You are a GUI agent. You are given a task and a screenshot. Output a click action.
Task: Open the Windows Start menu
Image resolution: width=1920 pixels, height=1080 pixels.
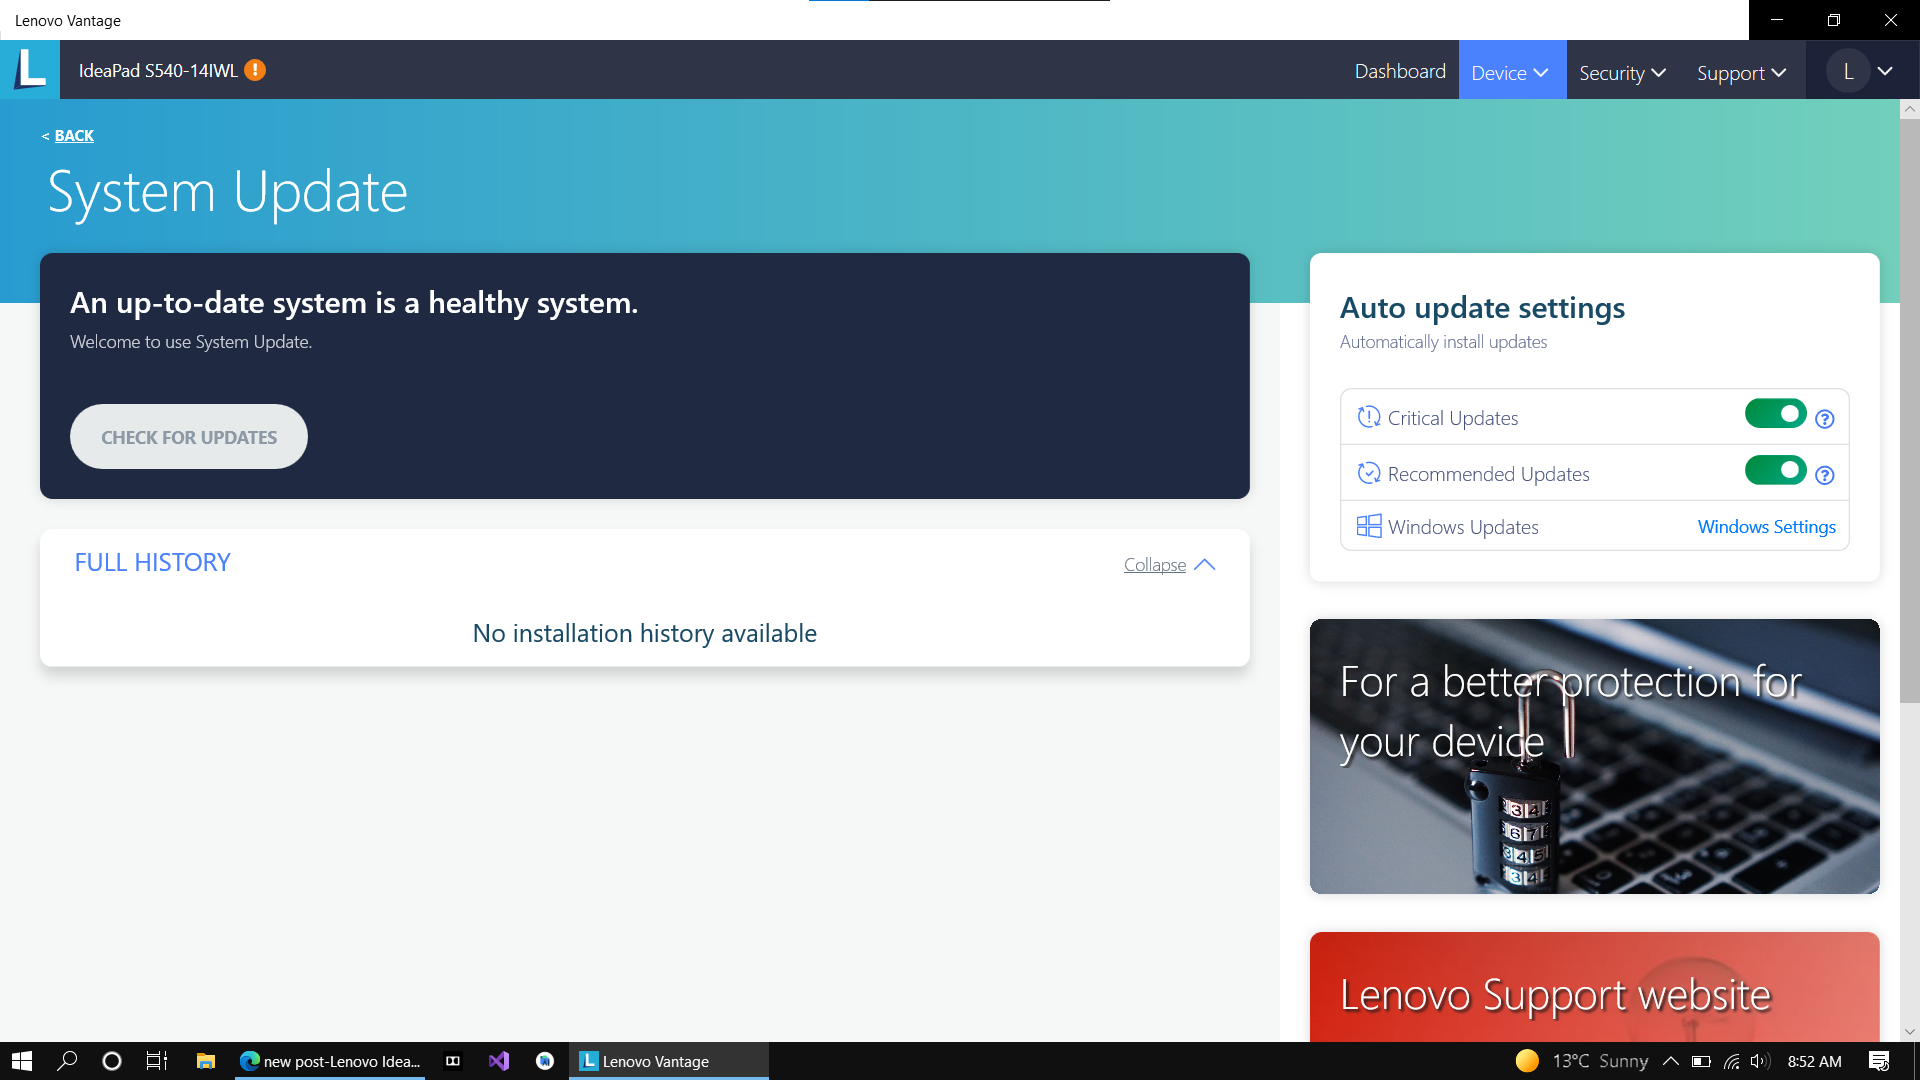click(x=22, y=1061)
